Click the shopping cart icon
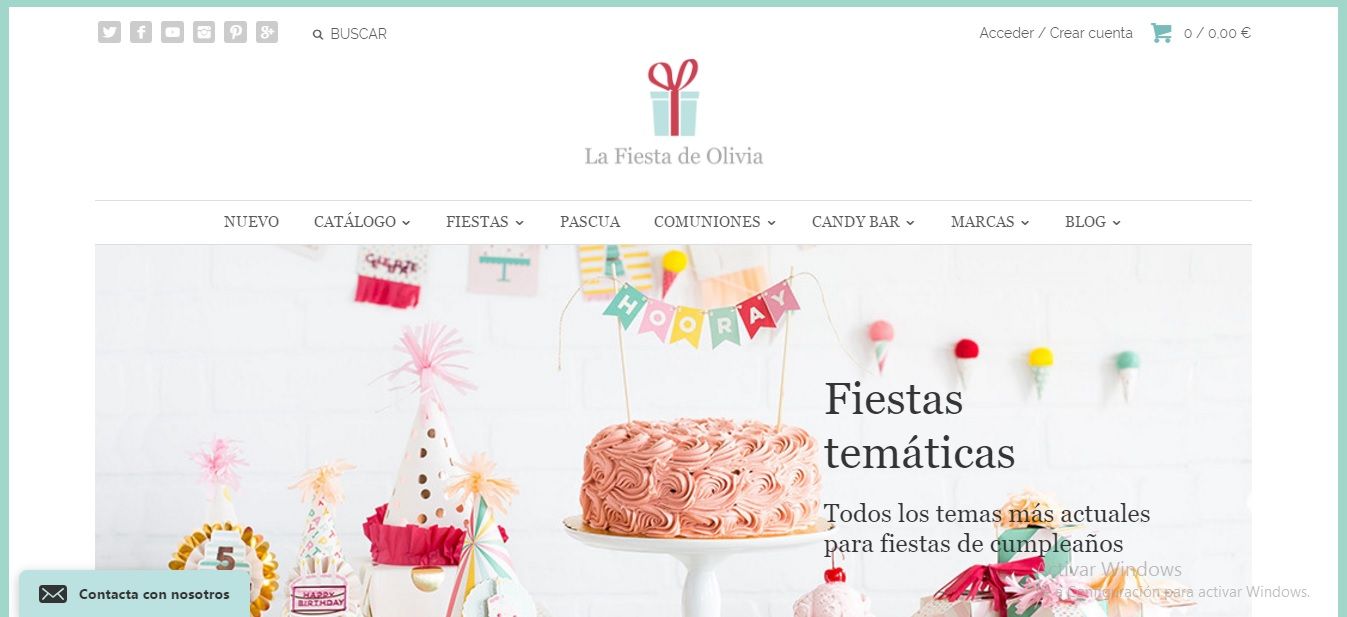 (x=1161, y=33)
